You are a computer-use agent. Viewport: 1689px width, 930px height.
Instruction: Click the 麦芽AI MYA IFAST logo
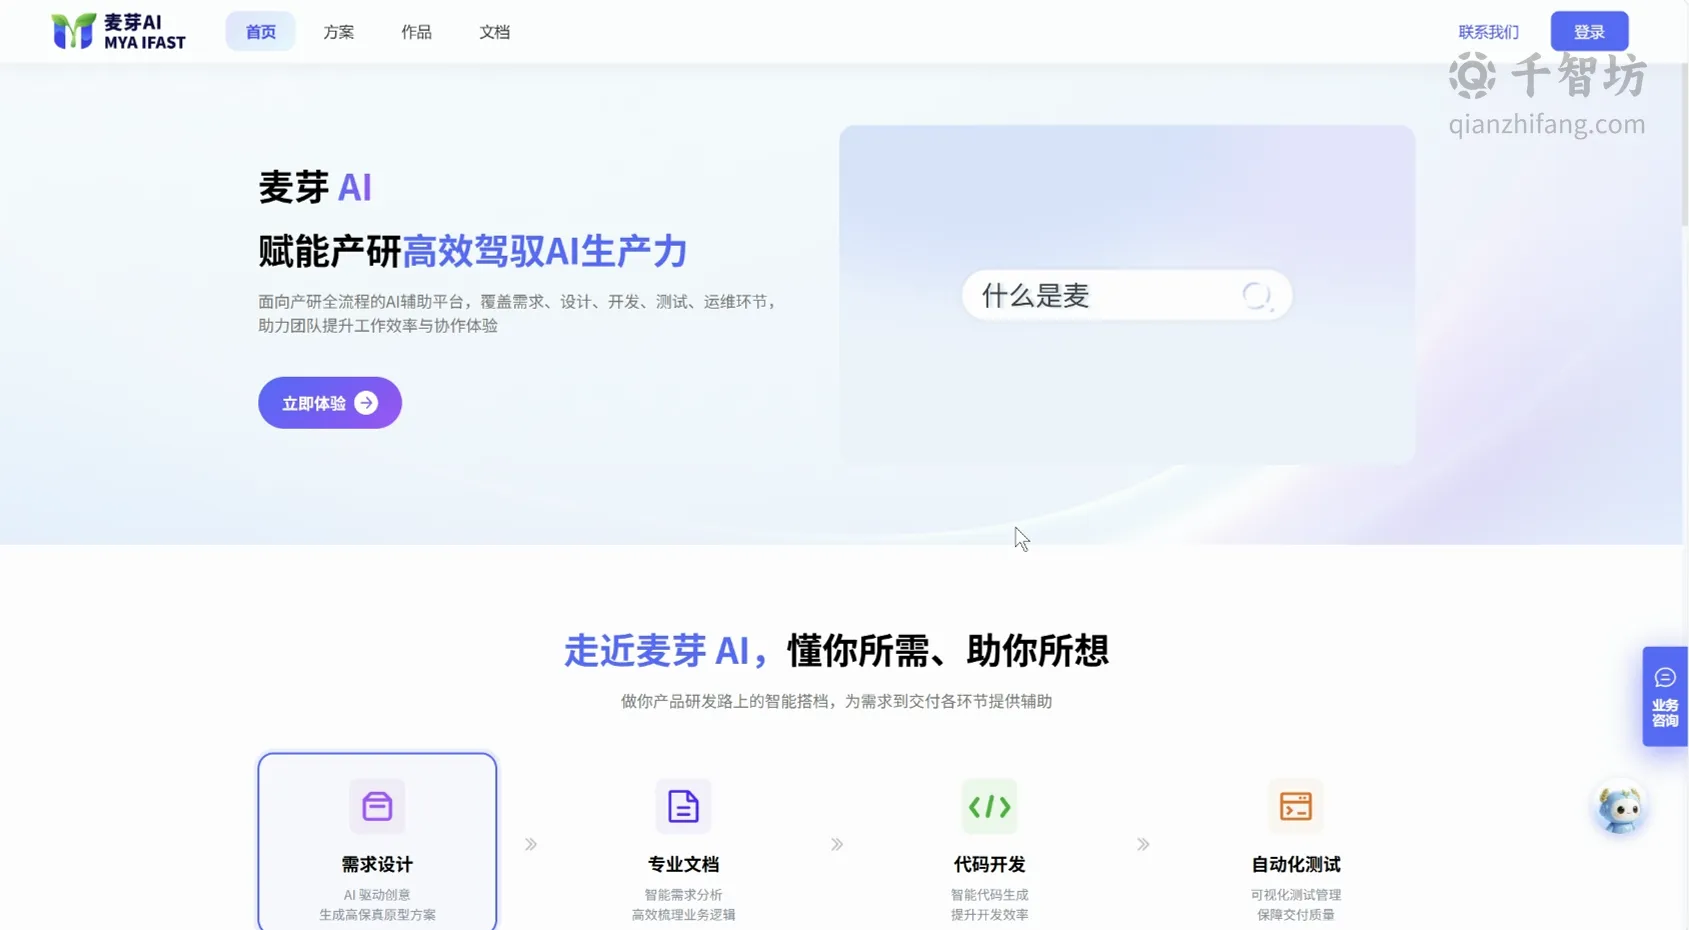tap(118, 31)
